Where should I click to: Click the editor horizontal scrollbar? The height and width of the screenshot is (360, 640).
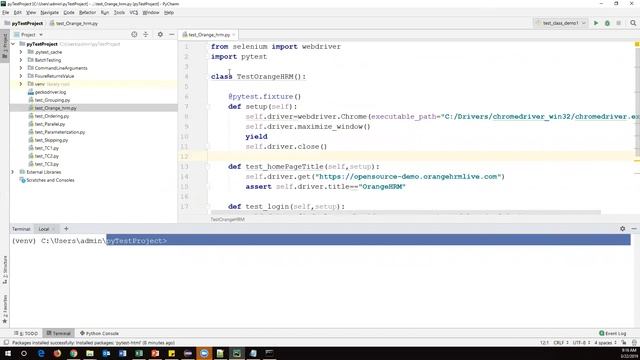click(x=406, y=212)
